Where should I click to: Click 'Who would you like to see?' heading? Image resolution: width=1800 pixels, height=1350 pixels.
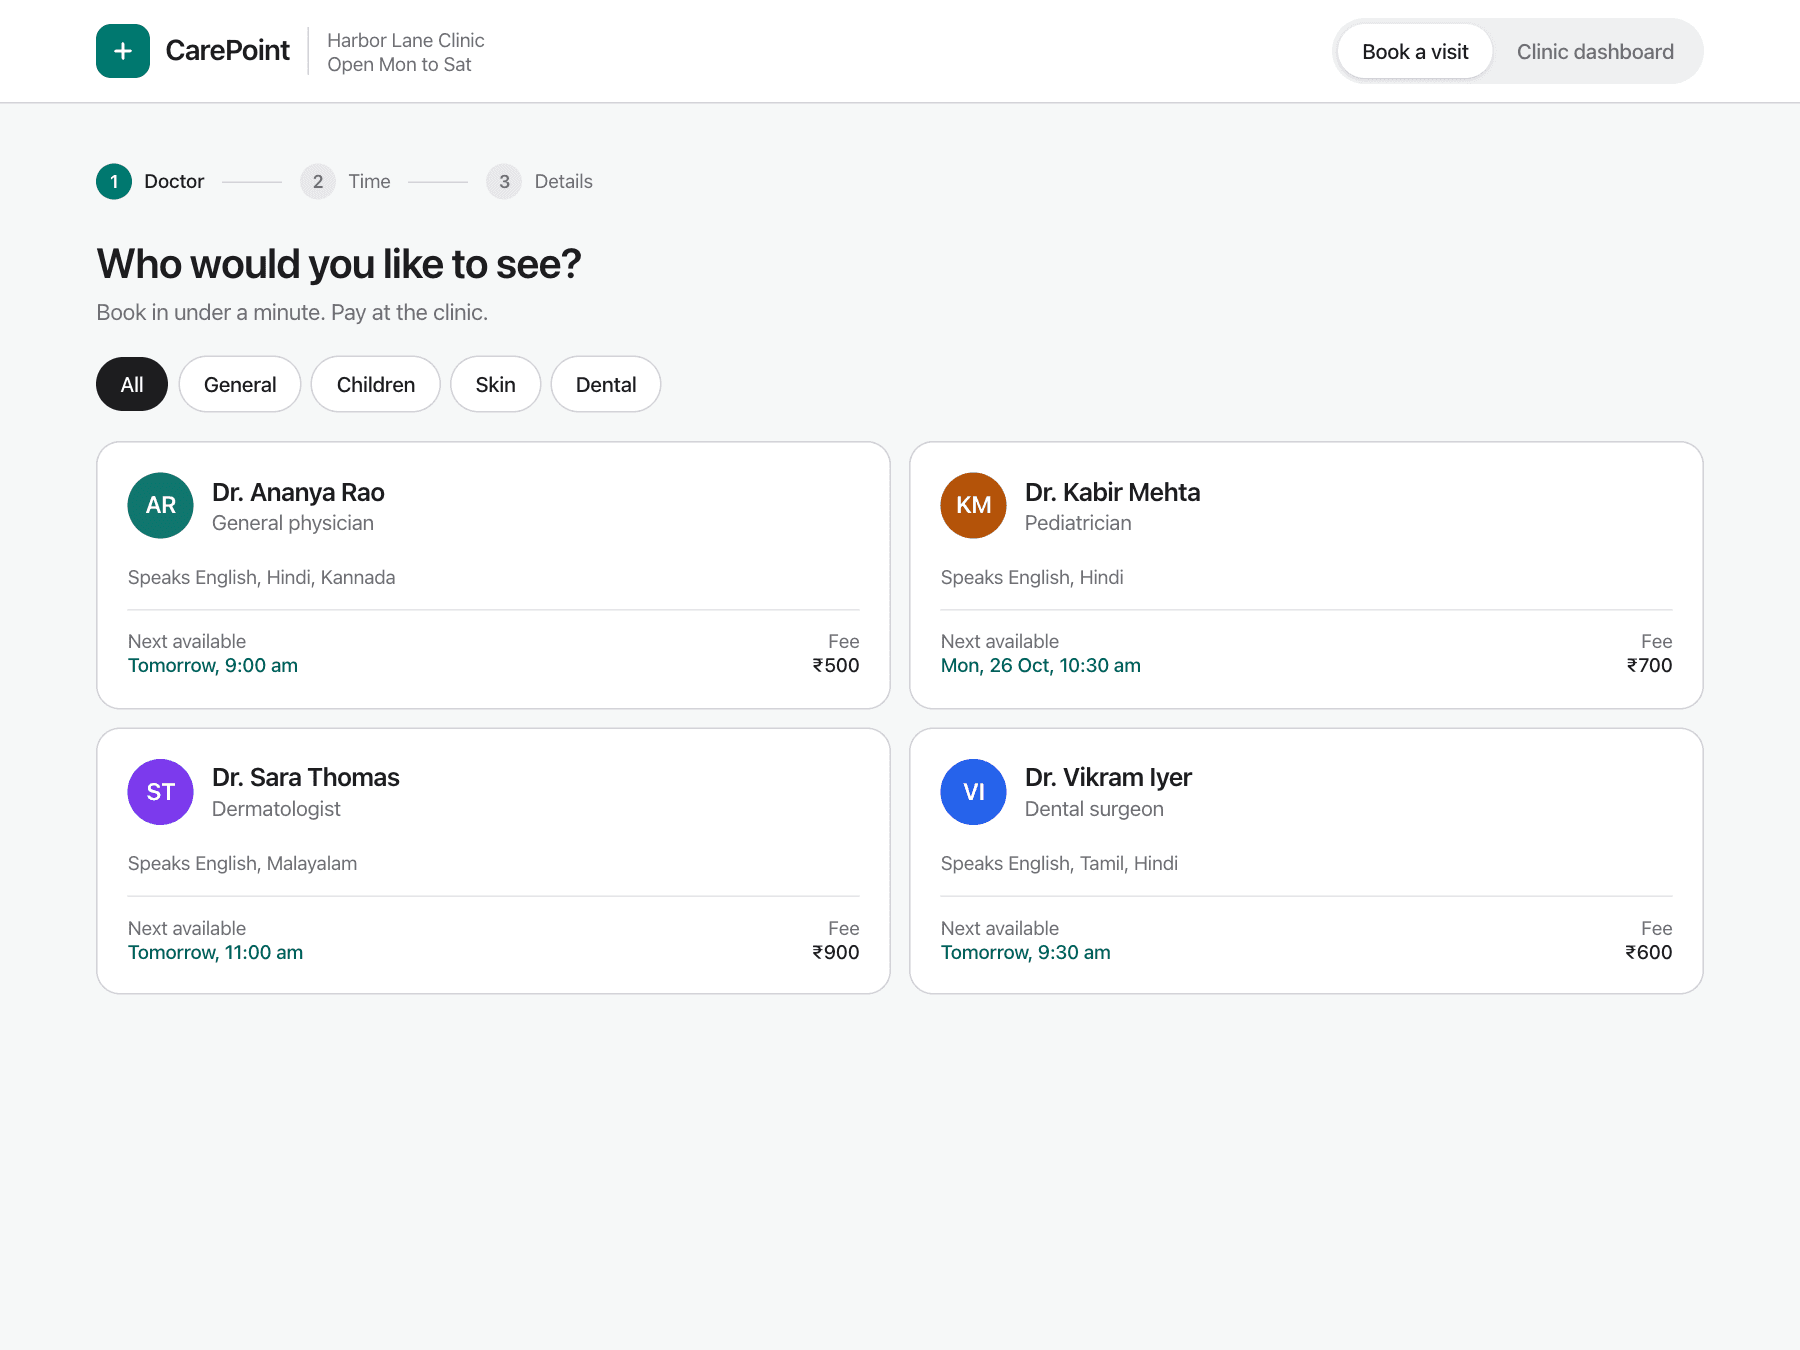click(x=339, y=264)
